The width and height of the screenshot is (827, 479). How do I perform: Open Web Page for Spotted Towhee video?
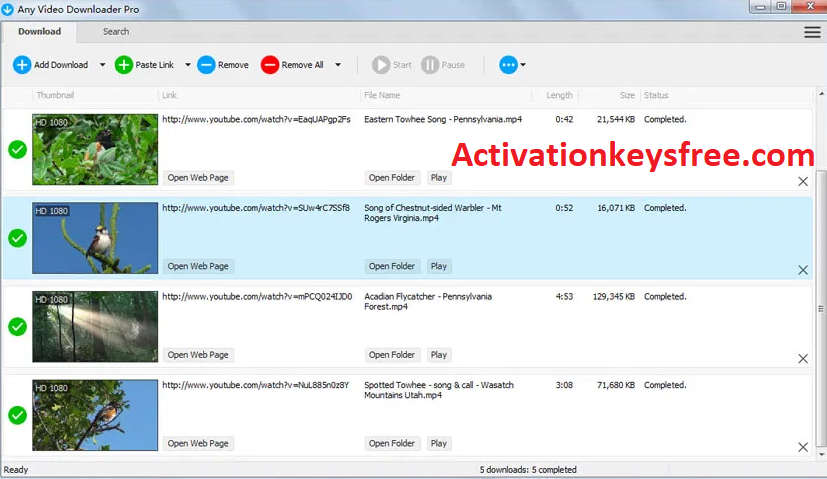point(198,444)
